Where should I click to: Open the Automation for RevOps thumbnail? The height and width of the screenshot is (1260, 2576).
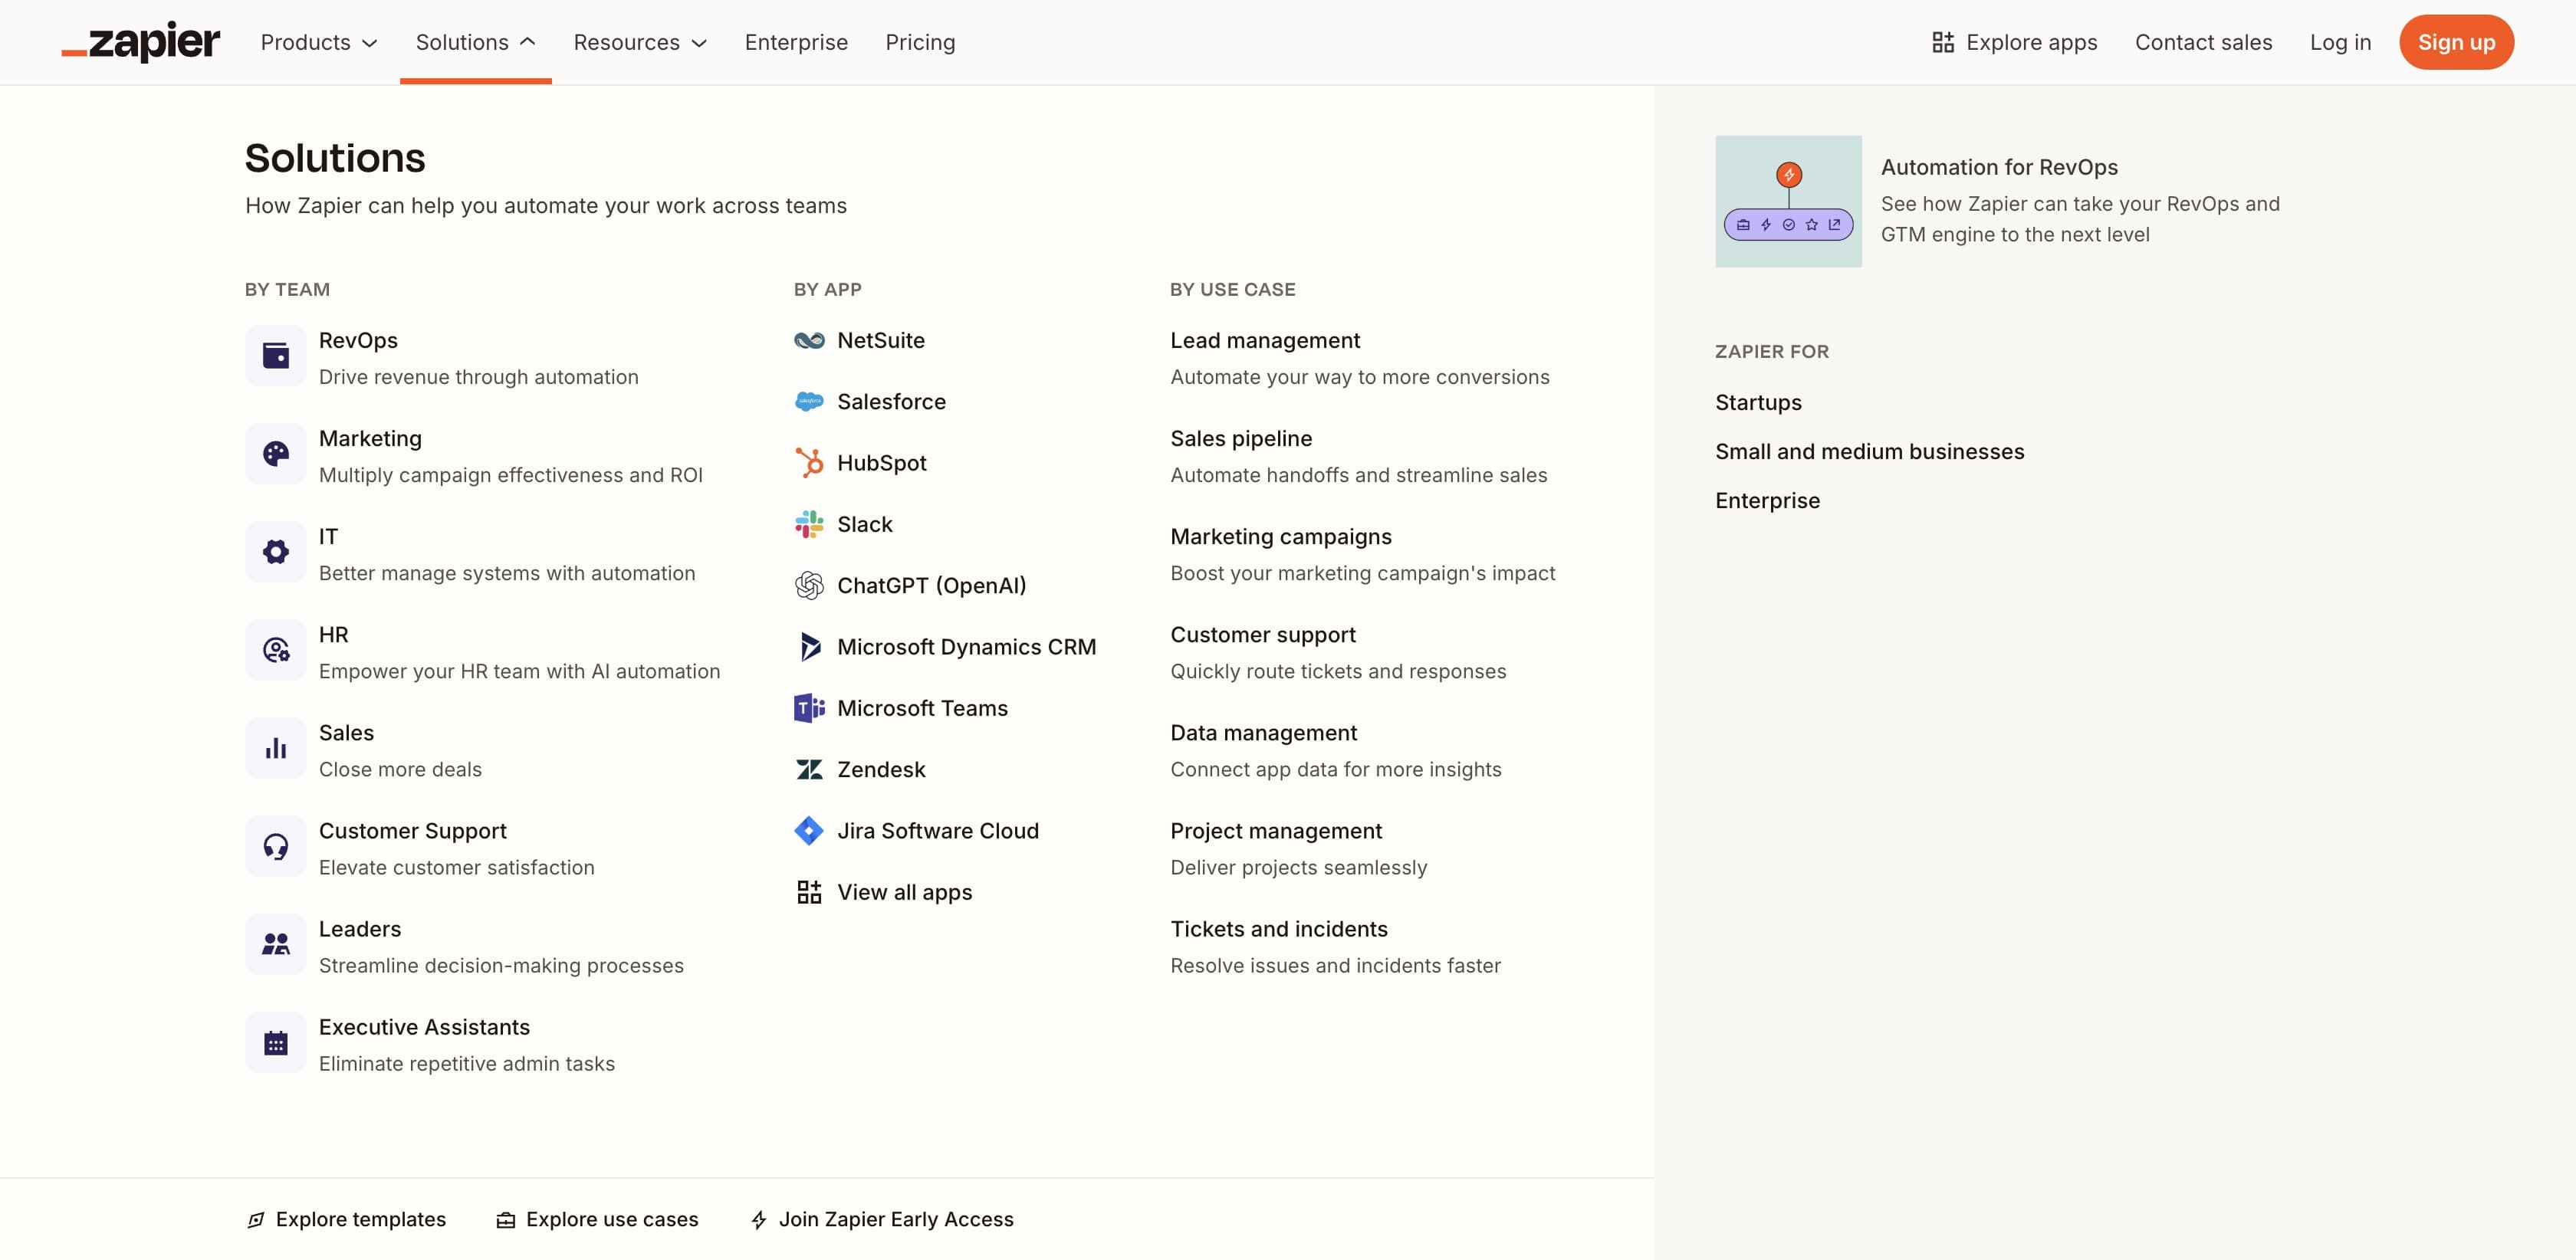click(x=1788, y=201)
